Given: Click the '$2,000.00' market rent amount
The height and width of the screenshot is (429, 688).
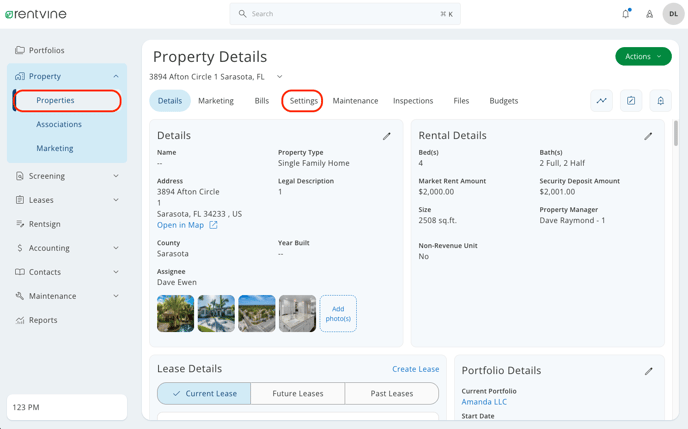Looking at the screenshot, I should tap(436, 192).
